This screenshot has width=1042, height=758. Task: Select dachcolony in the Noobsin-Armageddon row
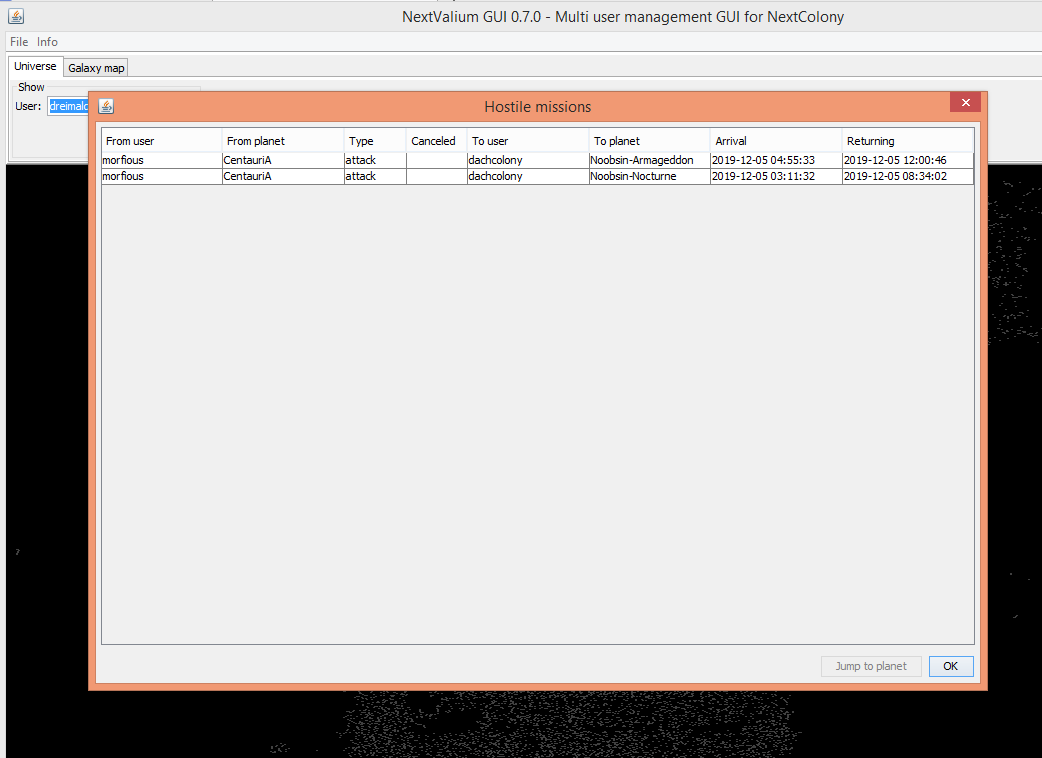528,160
